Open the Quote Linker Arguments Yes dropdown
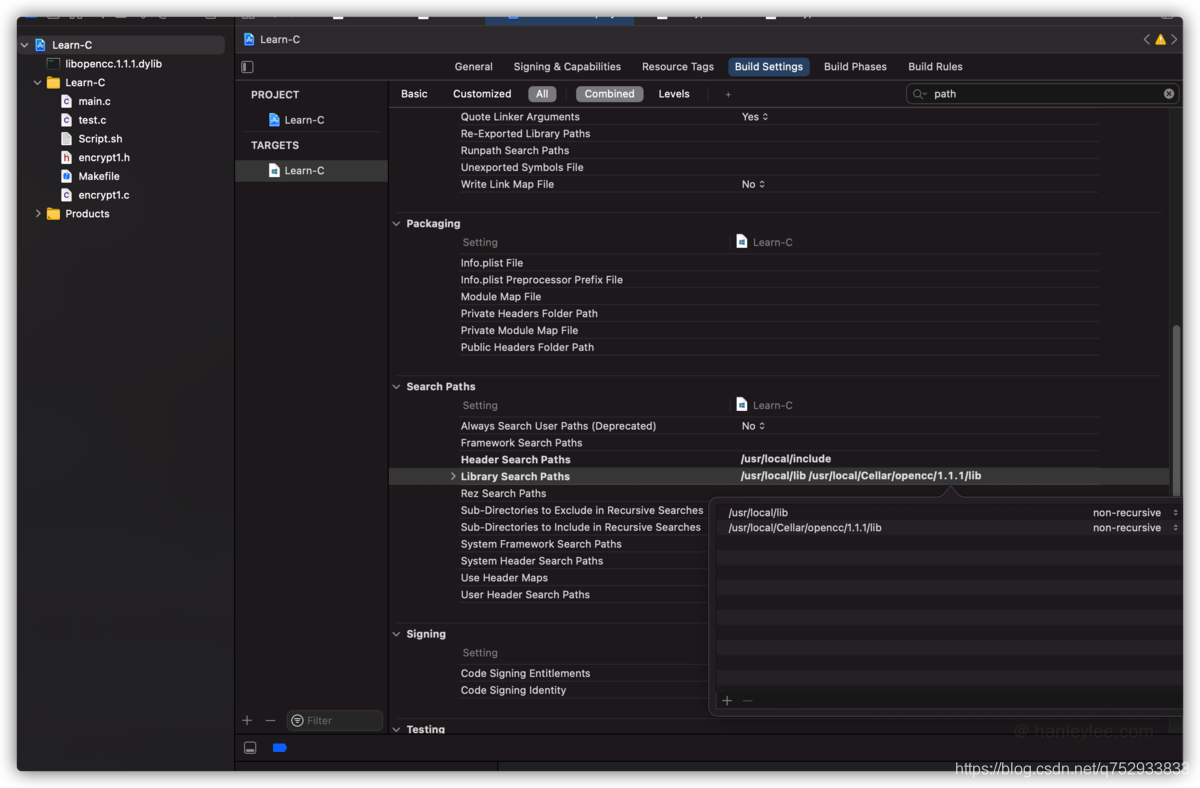 [x=755, y=117]
